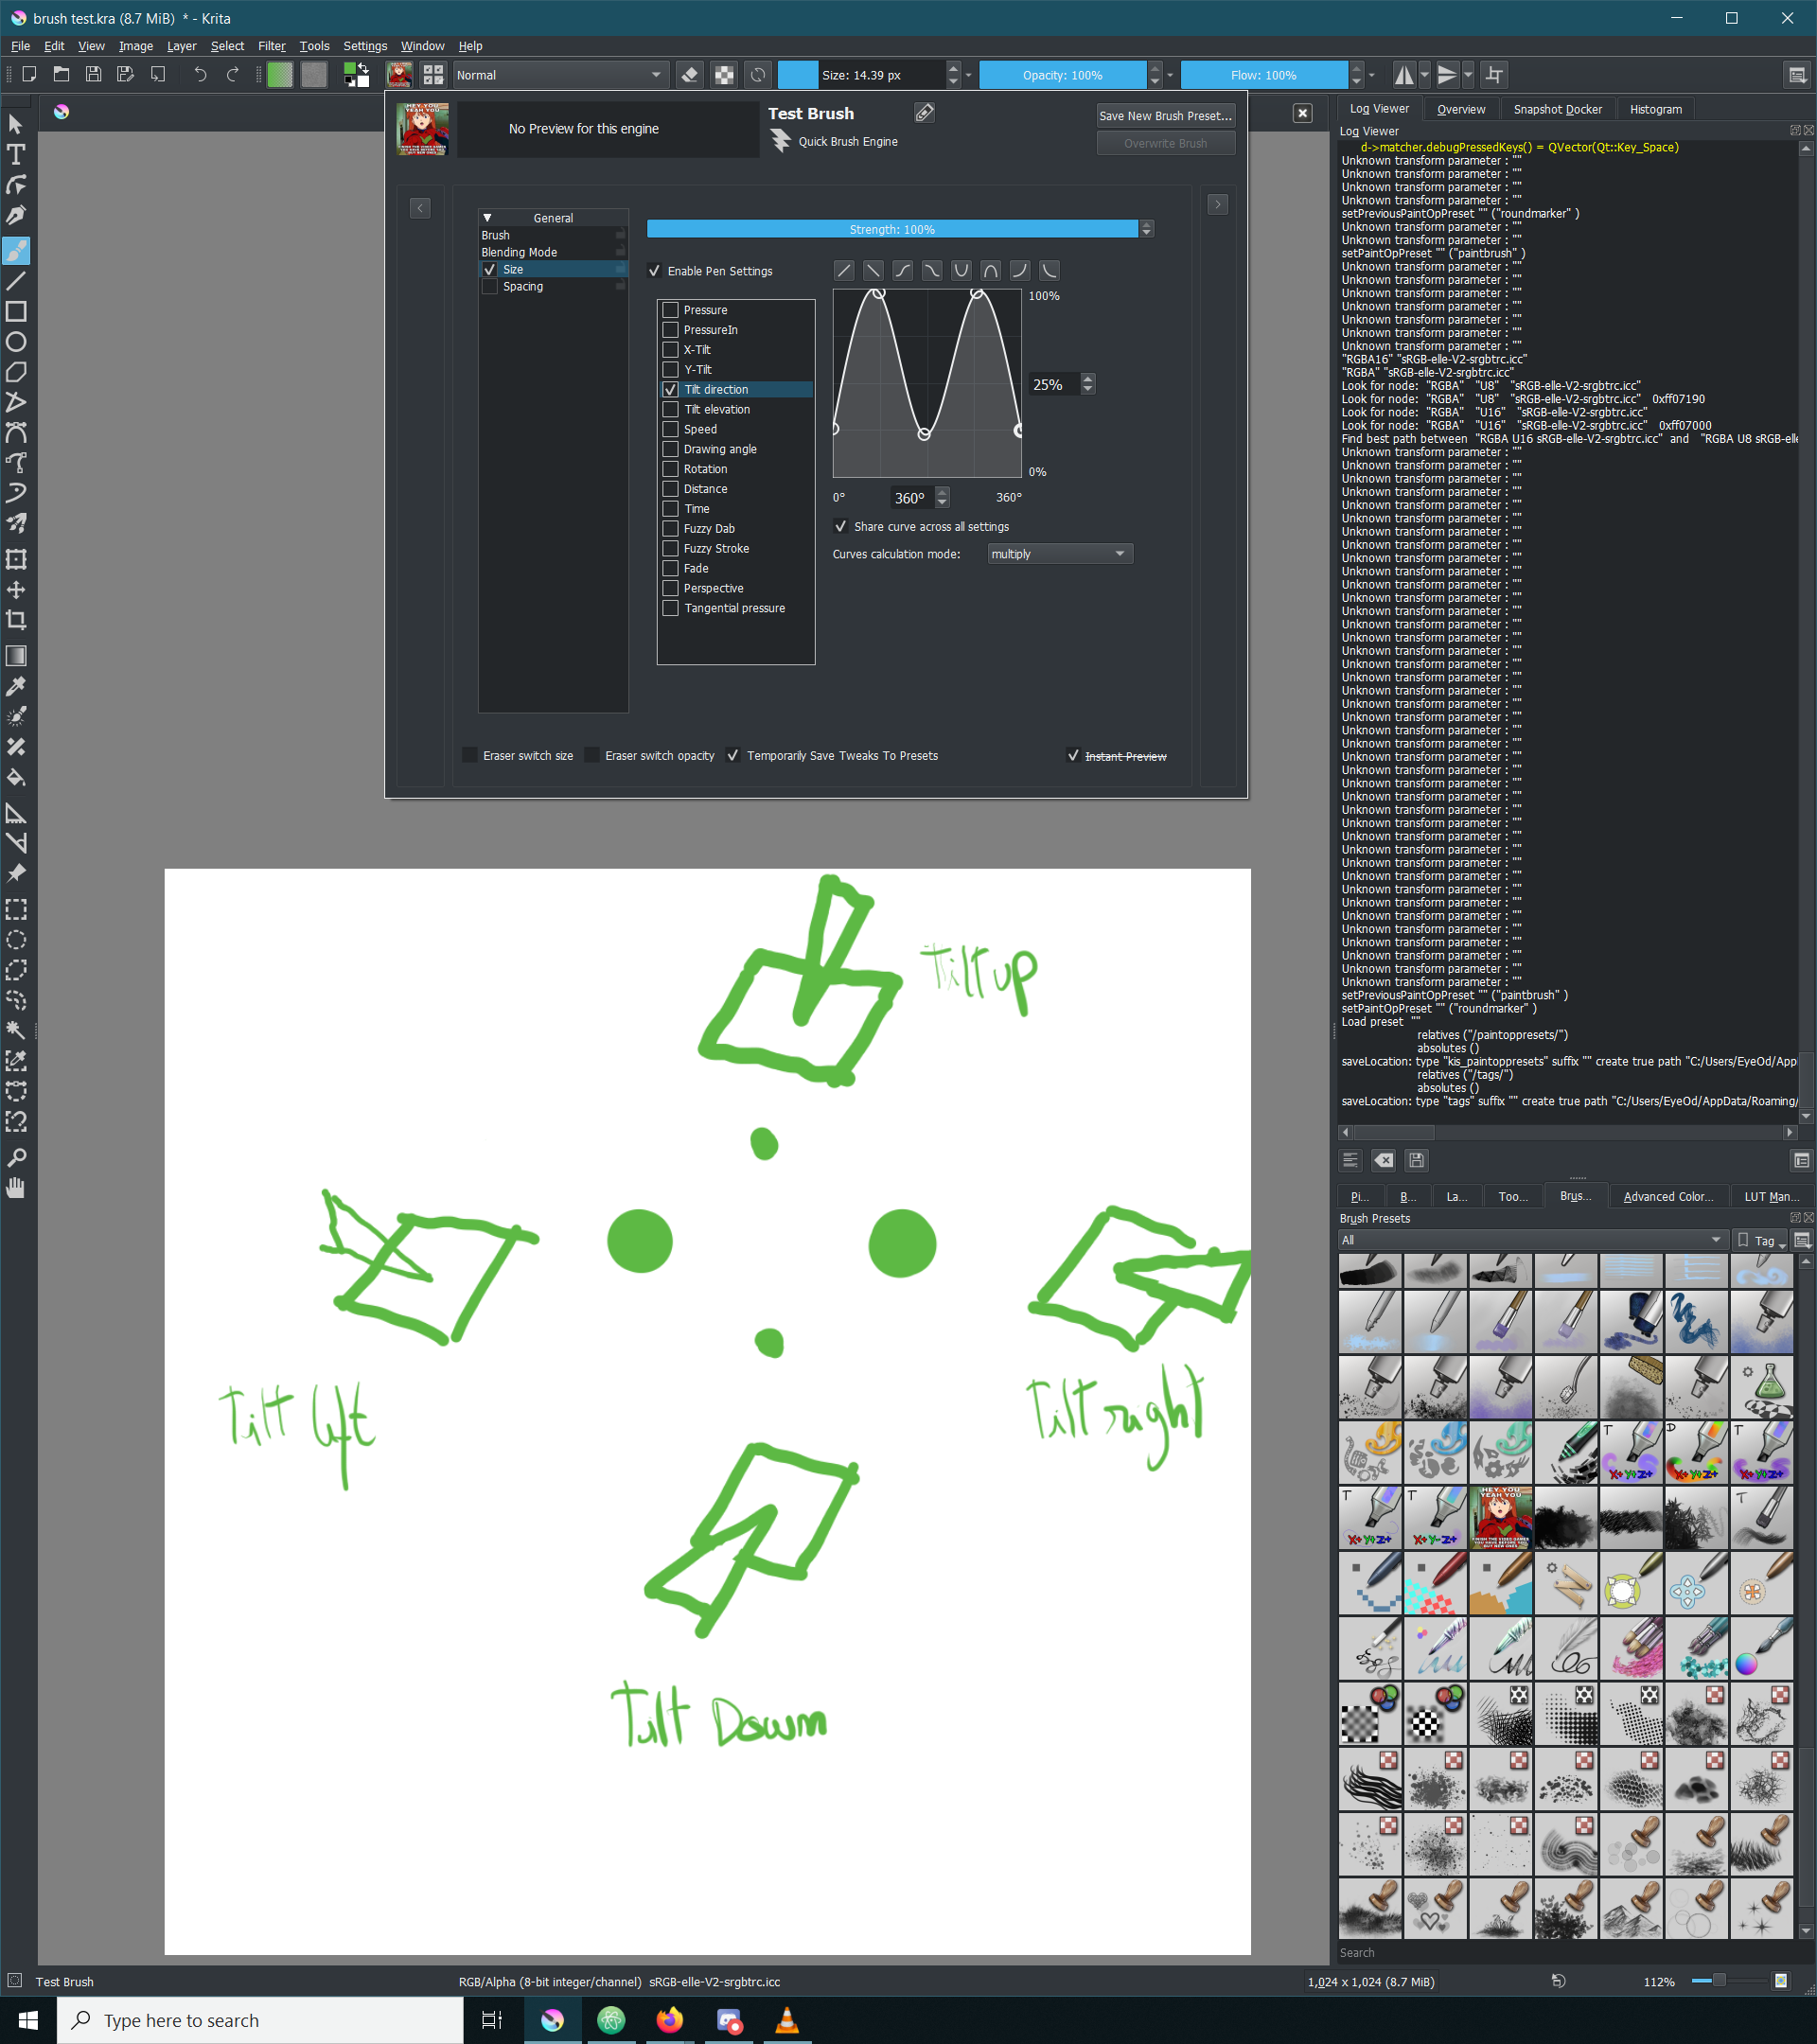Click the rename brush pencil icon
The height and width of the screenshot is (2044, 1817).
924,113
